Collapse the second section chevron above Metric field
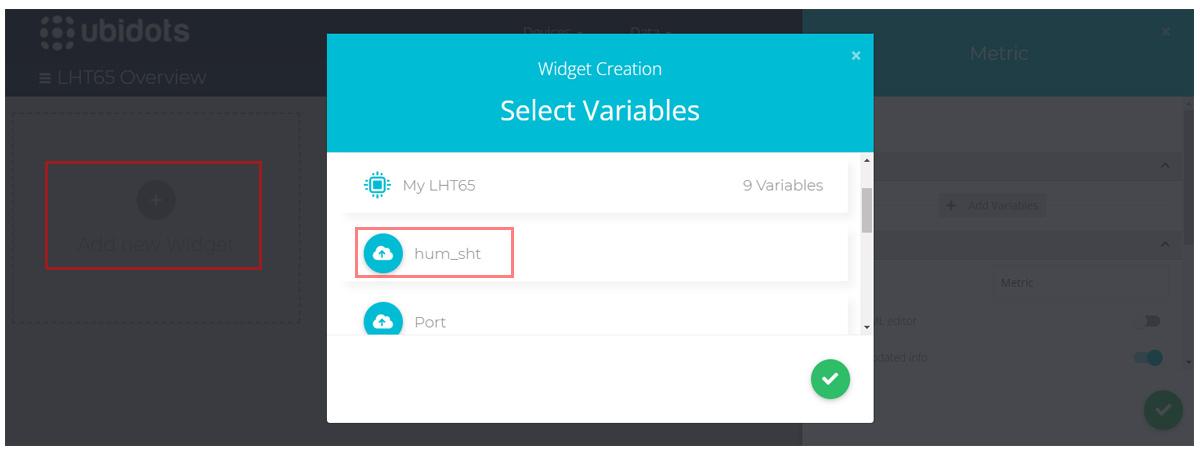The height and width of the screenshot is (450, 1200). tap(1164, 244)
